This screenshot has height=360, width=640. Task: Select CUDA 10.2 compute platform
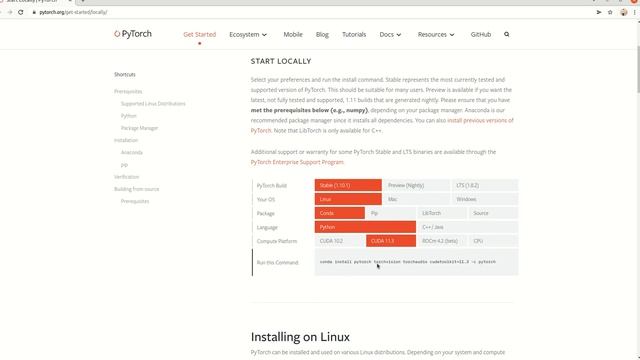(340, 241)
